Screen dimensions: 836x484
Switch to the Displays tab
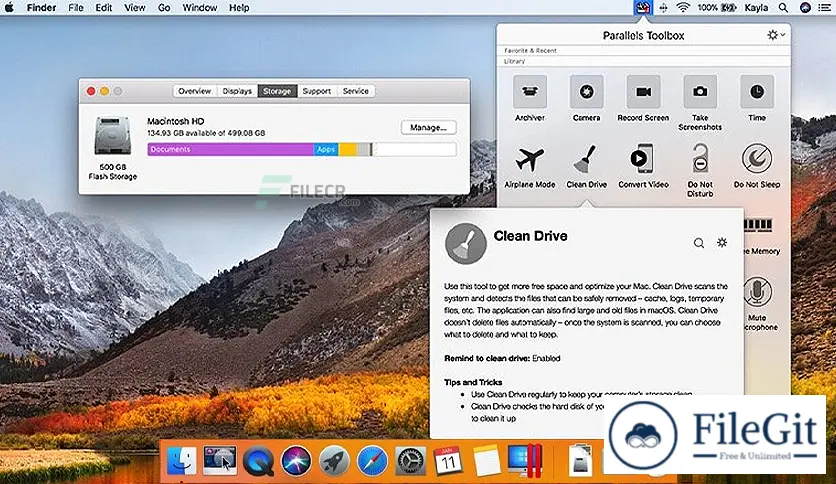coord(237,91)
